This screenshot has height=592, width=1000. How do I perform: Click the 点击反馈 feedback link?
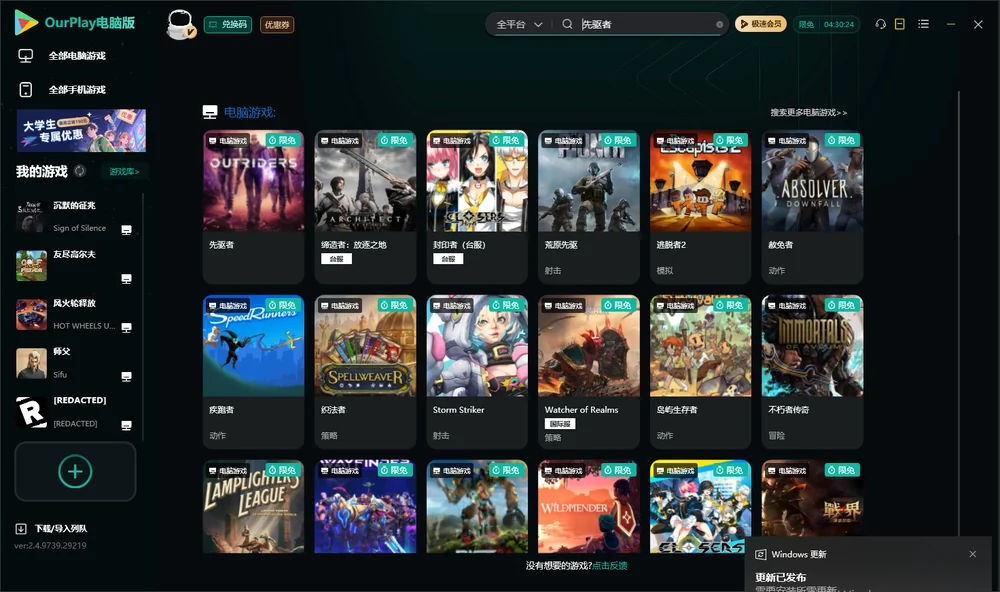click(x=610, y=566)
